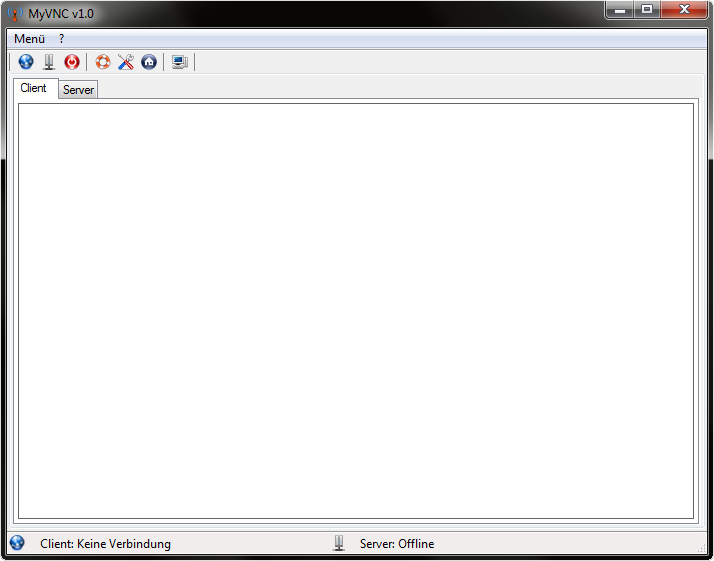Screen dimensions: 714x561
Task: Open settings via the screwdriver and wrench icon
Action: click(x=126, y=62)
